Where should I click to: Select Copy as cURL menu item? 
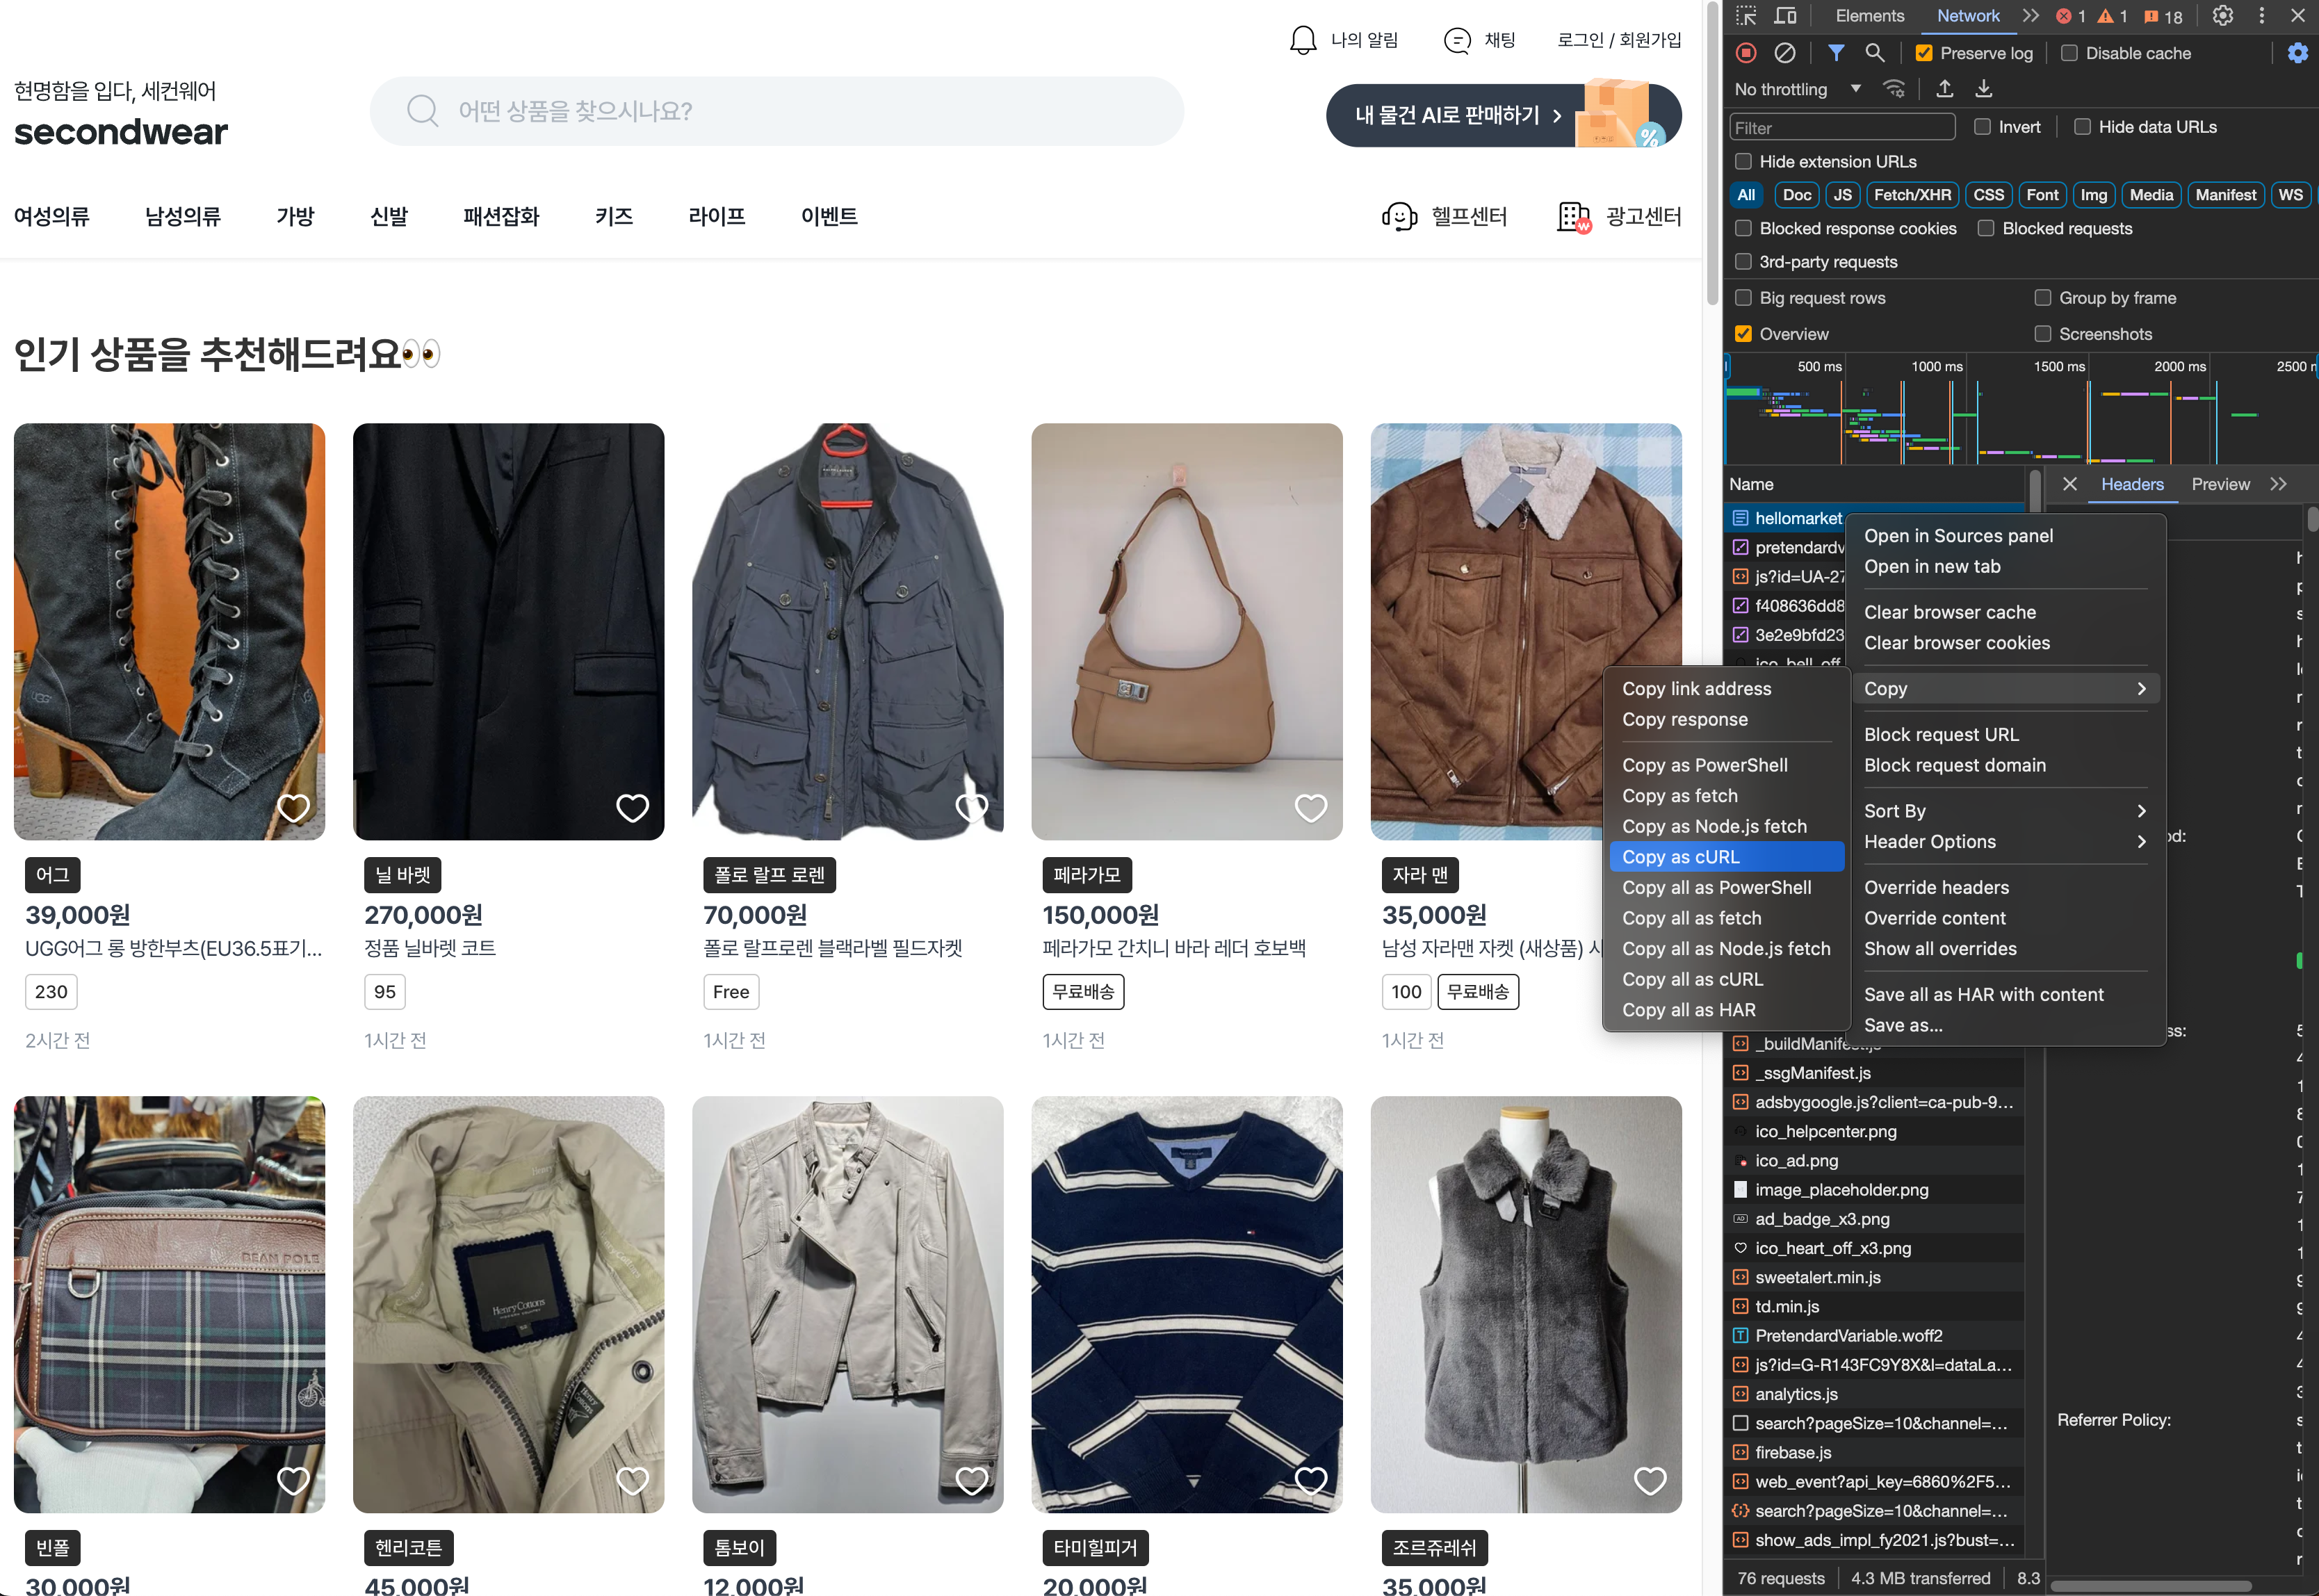(1725, 857)
